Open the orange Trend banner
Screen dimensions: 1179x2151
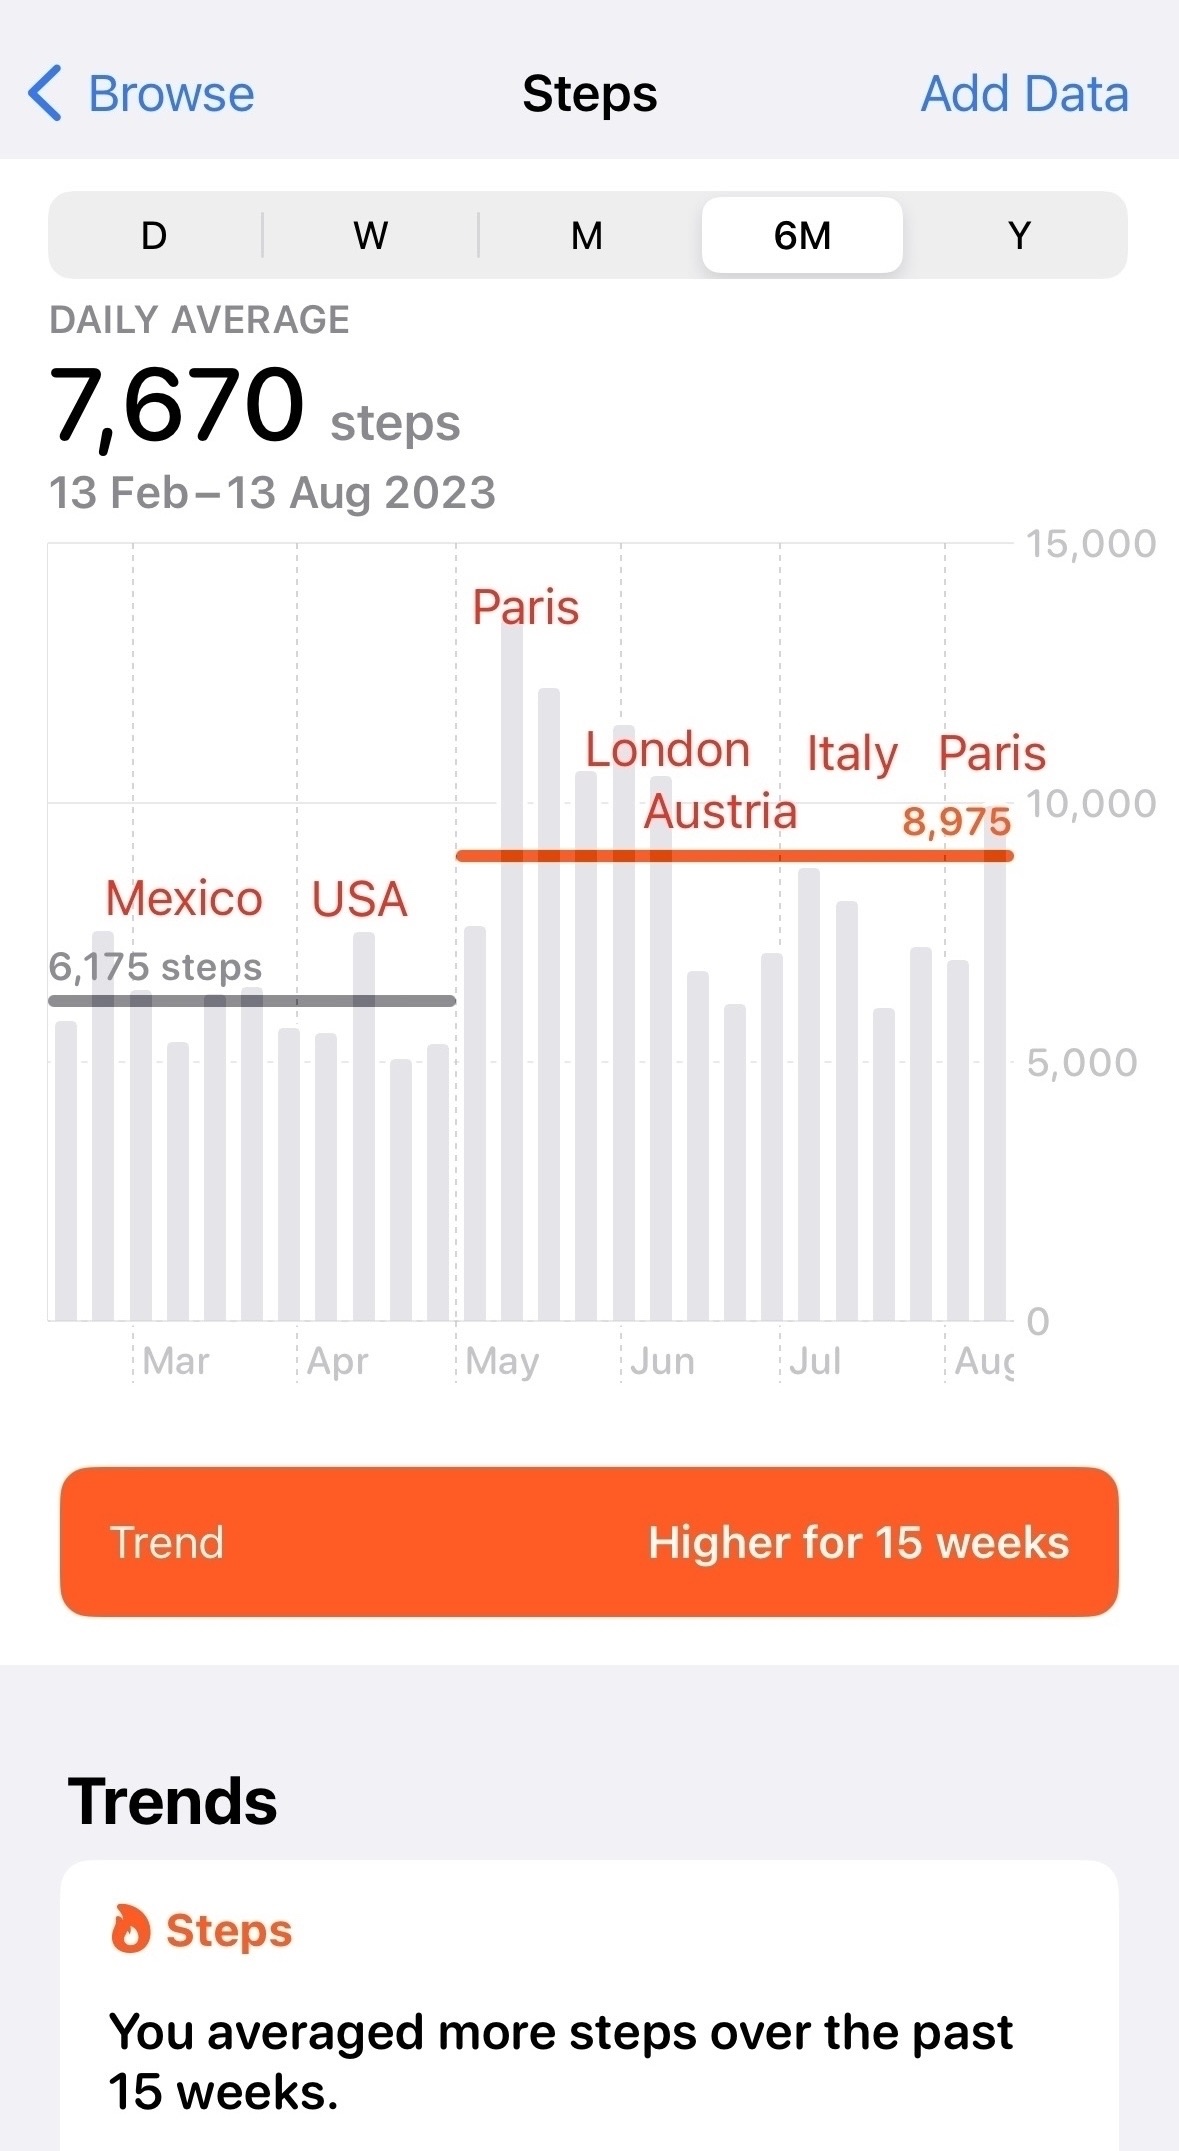tap(589, 1541)
